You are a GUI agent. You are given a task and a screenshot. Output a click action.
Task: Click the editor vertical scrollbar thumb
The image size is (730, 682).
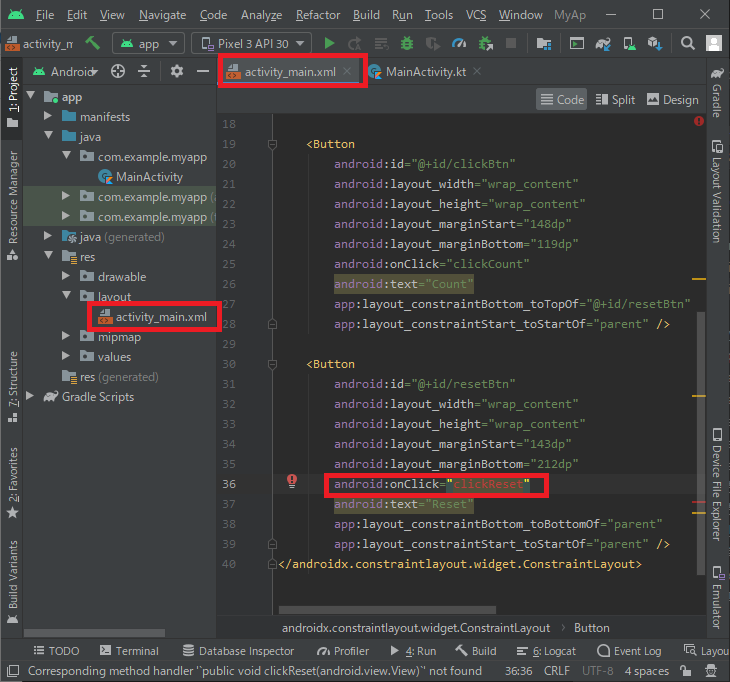pos(701,443)
